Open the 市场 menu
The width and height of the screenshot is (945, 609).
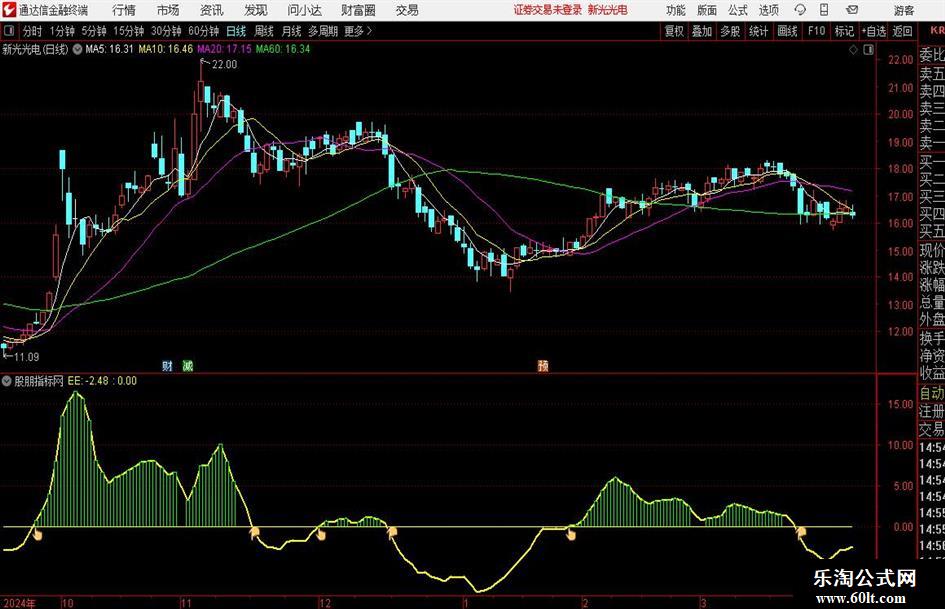tap(168, 10)
